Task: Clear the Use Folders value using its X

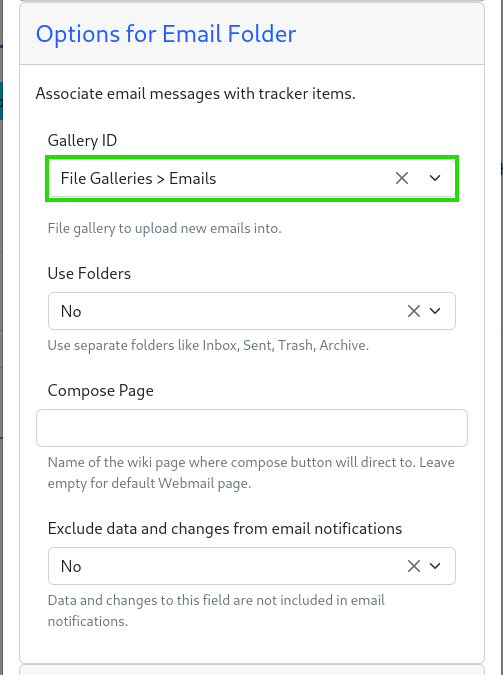Action: 413,311
